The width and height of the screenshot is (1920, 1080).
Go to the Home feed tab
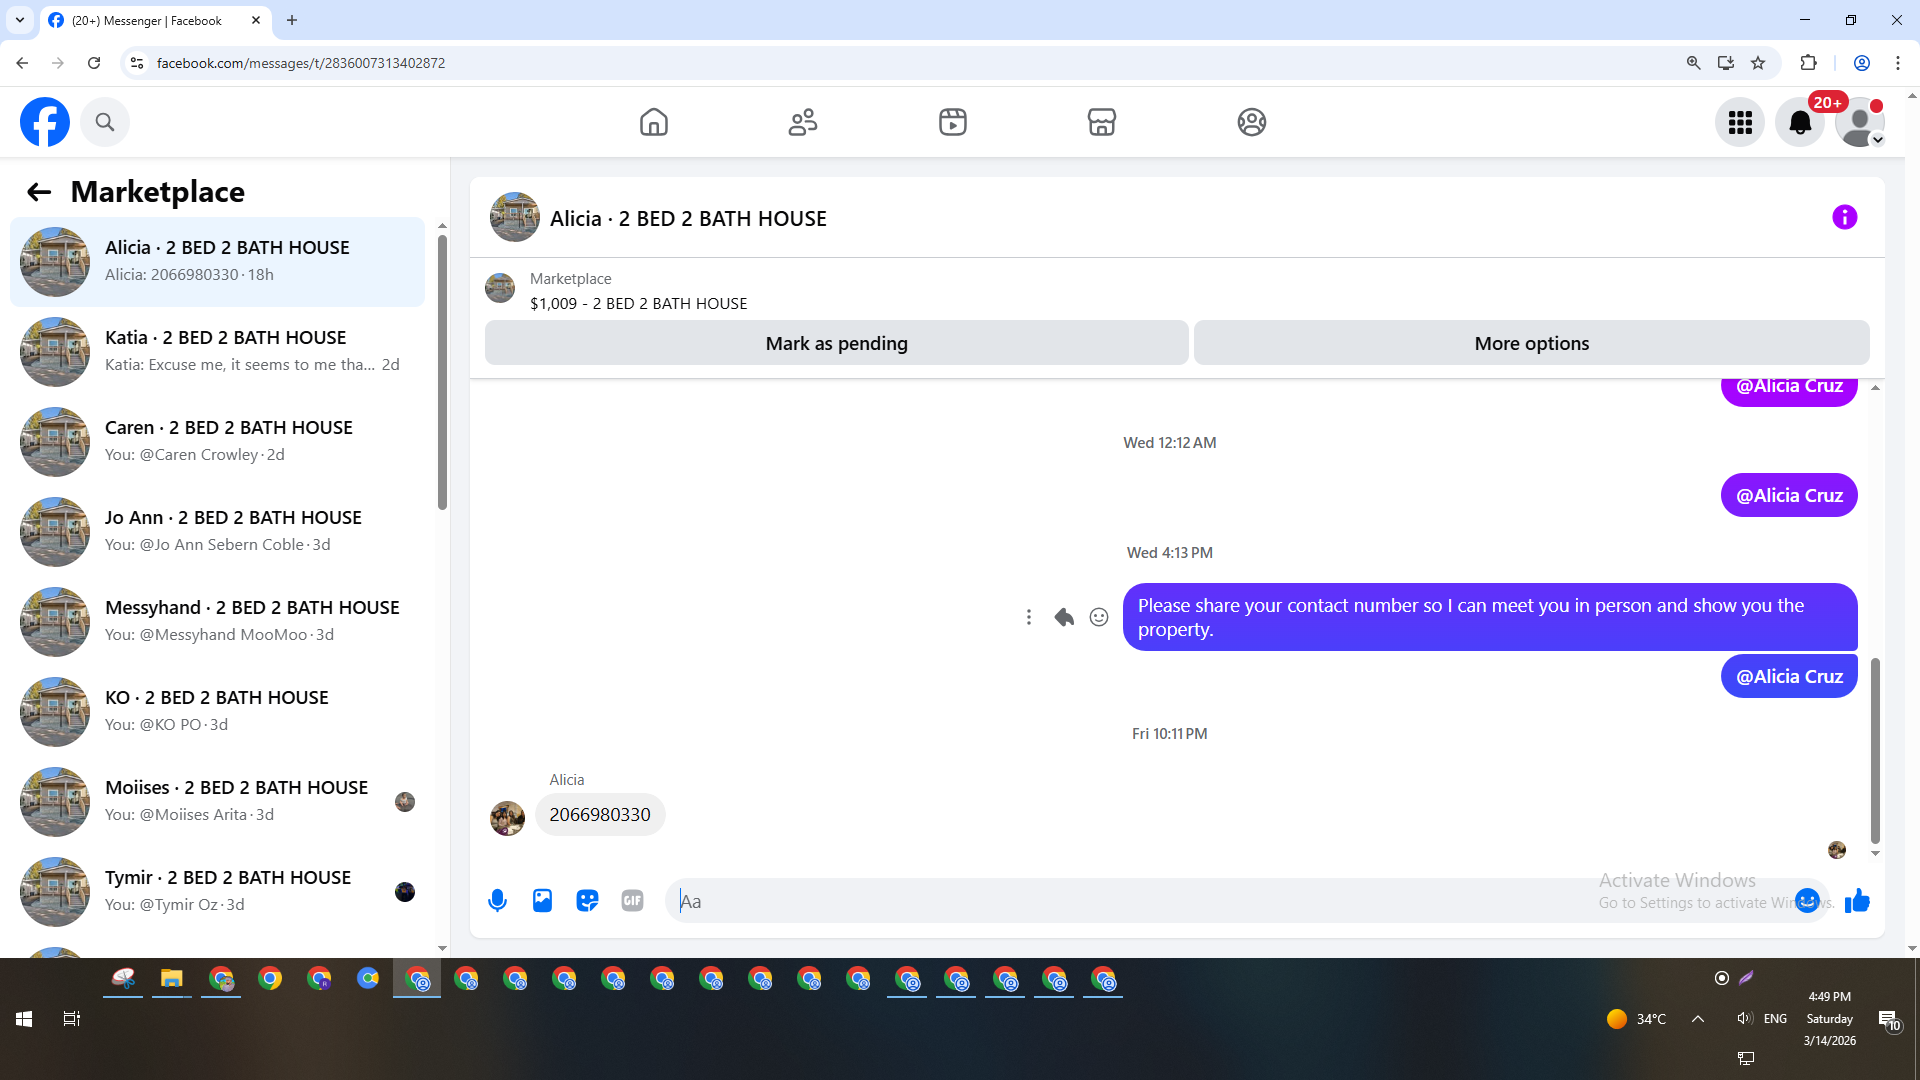tap(654, 122)
